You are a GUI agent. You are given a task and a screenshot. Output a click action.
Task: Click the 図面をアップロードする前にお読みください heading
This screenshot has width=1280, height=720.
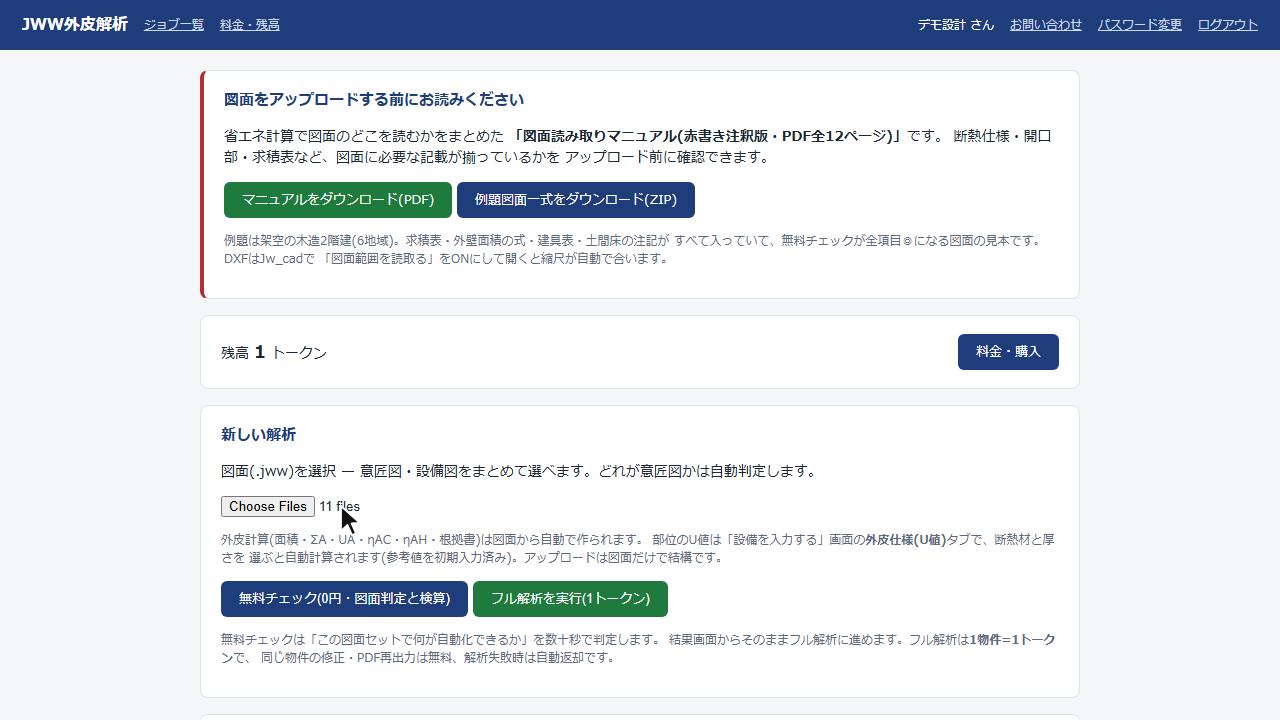[x=374, y=100]
